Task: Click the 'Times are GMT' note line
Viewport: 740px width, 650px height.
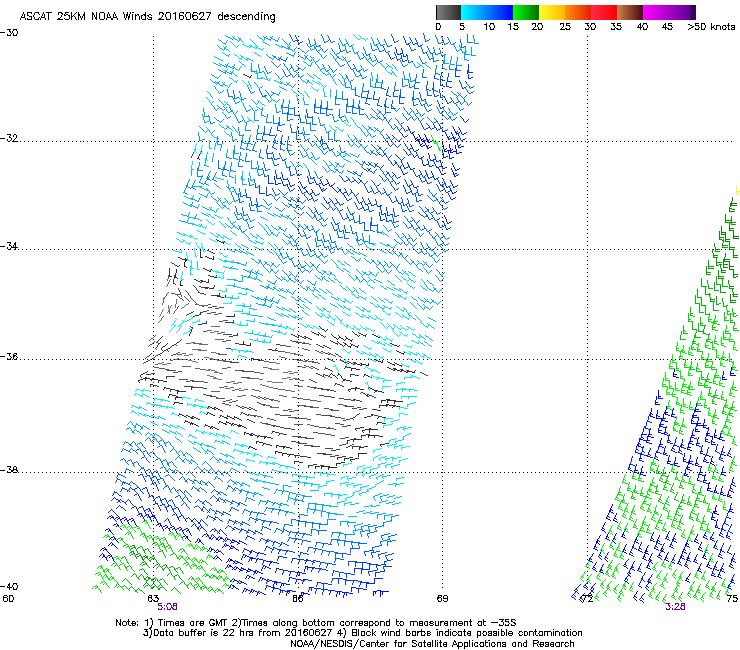Action: tap(316, 623)
